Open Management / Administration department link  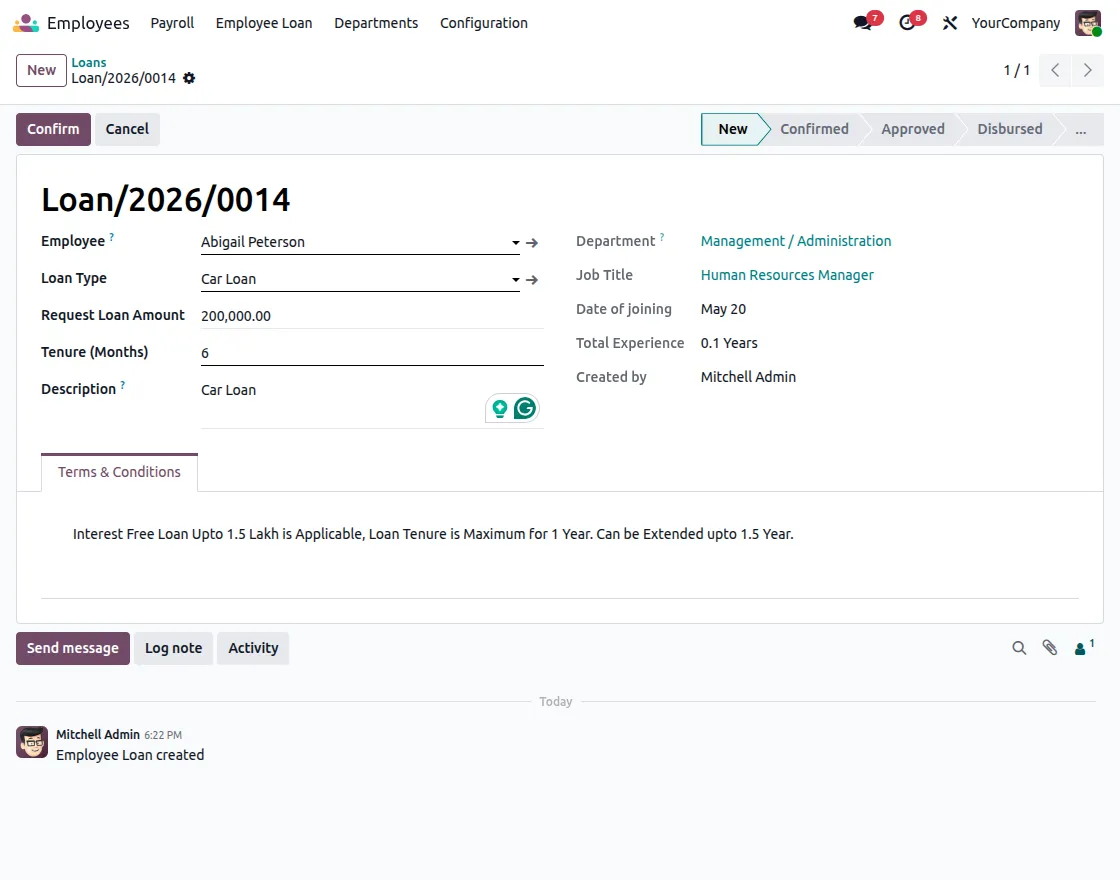796,241
